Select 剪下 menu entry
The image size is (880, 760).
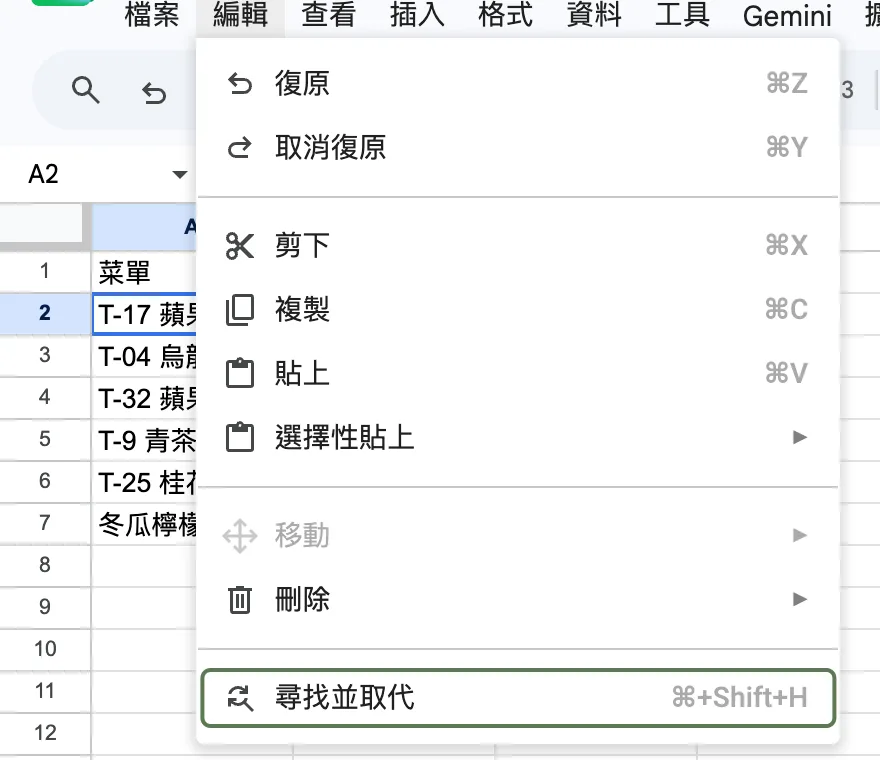pos(518,246)
